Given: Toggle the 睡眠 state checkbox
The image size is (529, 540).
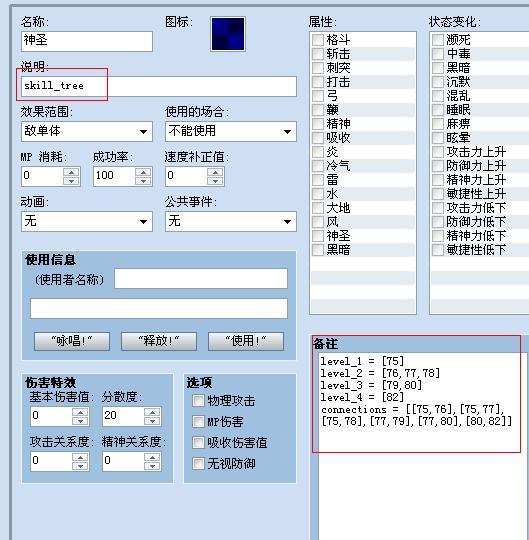Looking at the screenshot, I should [438, 110].
